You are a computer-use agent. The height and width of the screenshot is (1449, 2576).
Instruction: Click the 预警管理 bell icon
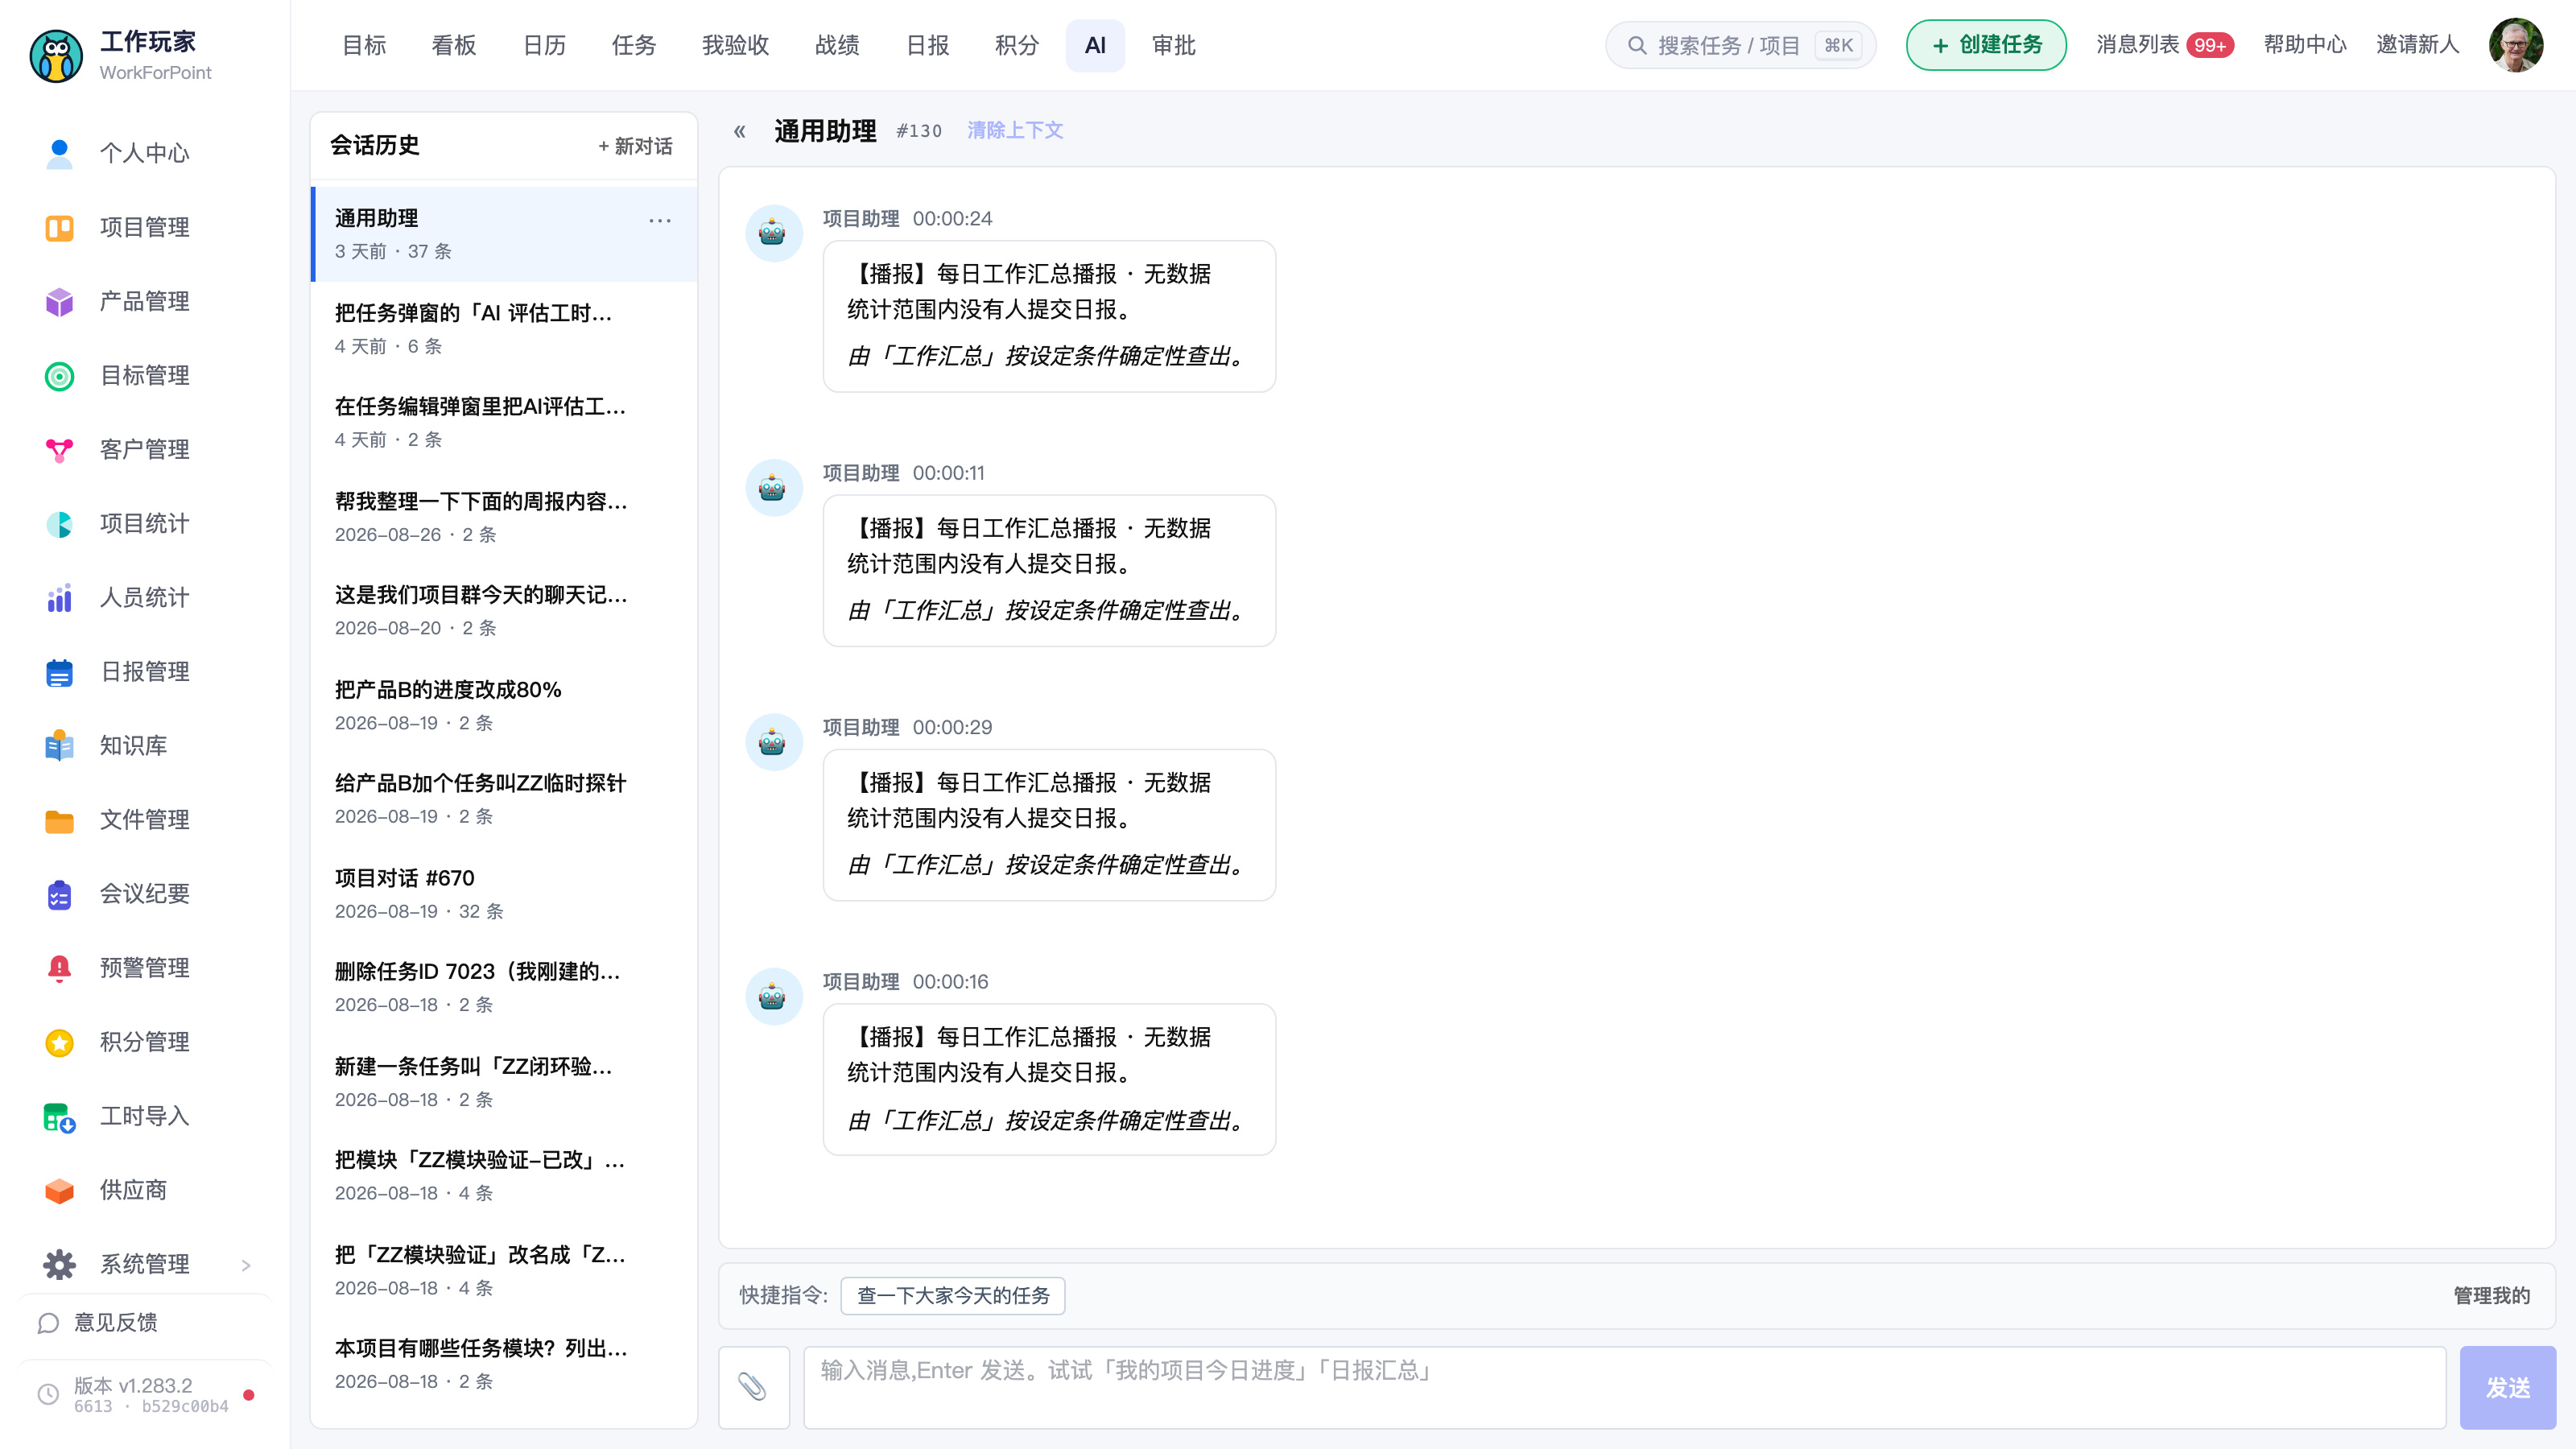pos(59,968)
